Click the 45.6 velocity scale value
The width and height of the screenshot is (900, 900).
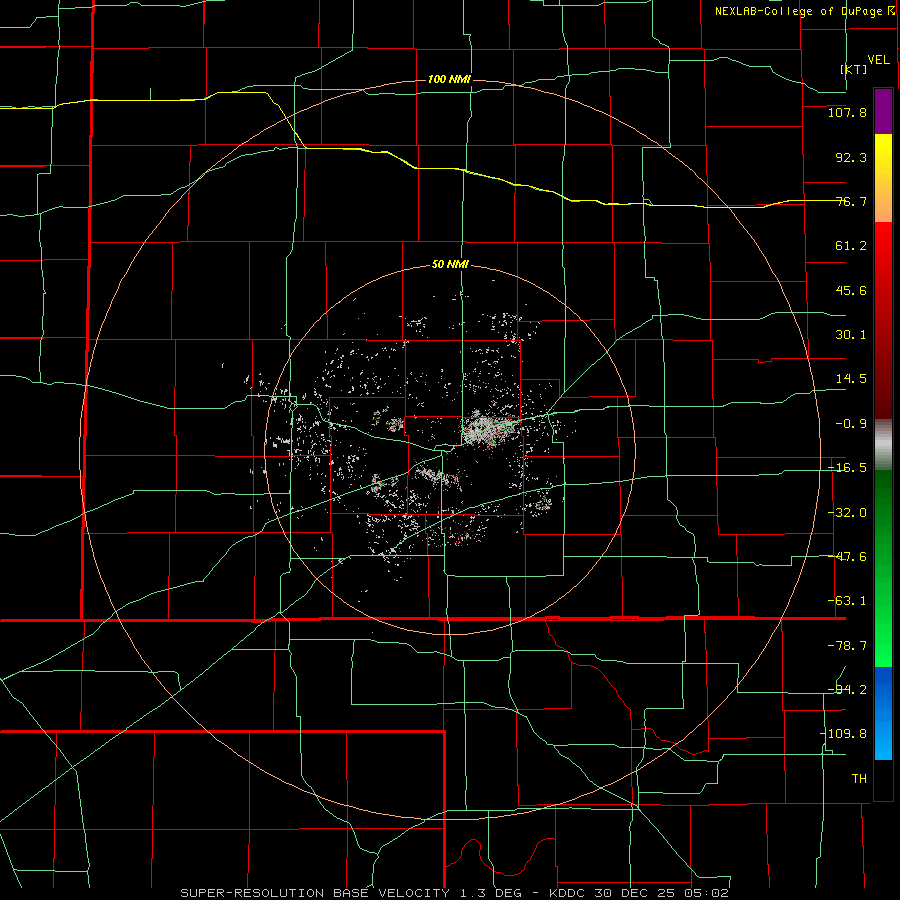[x=851, y=290]
